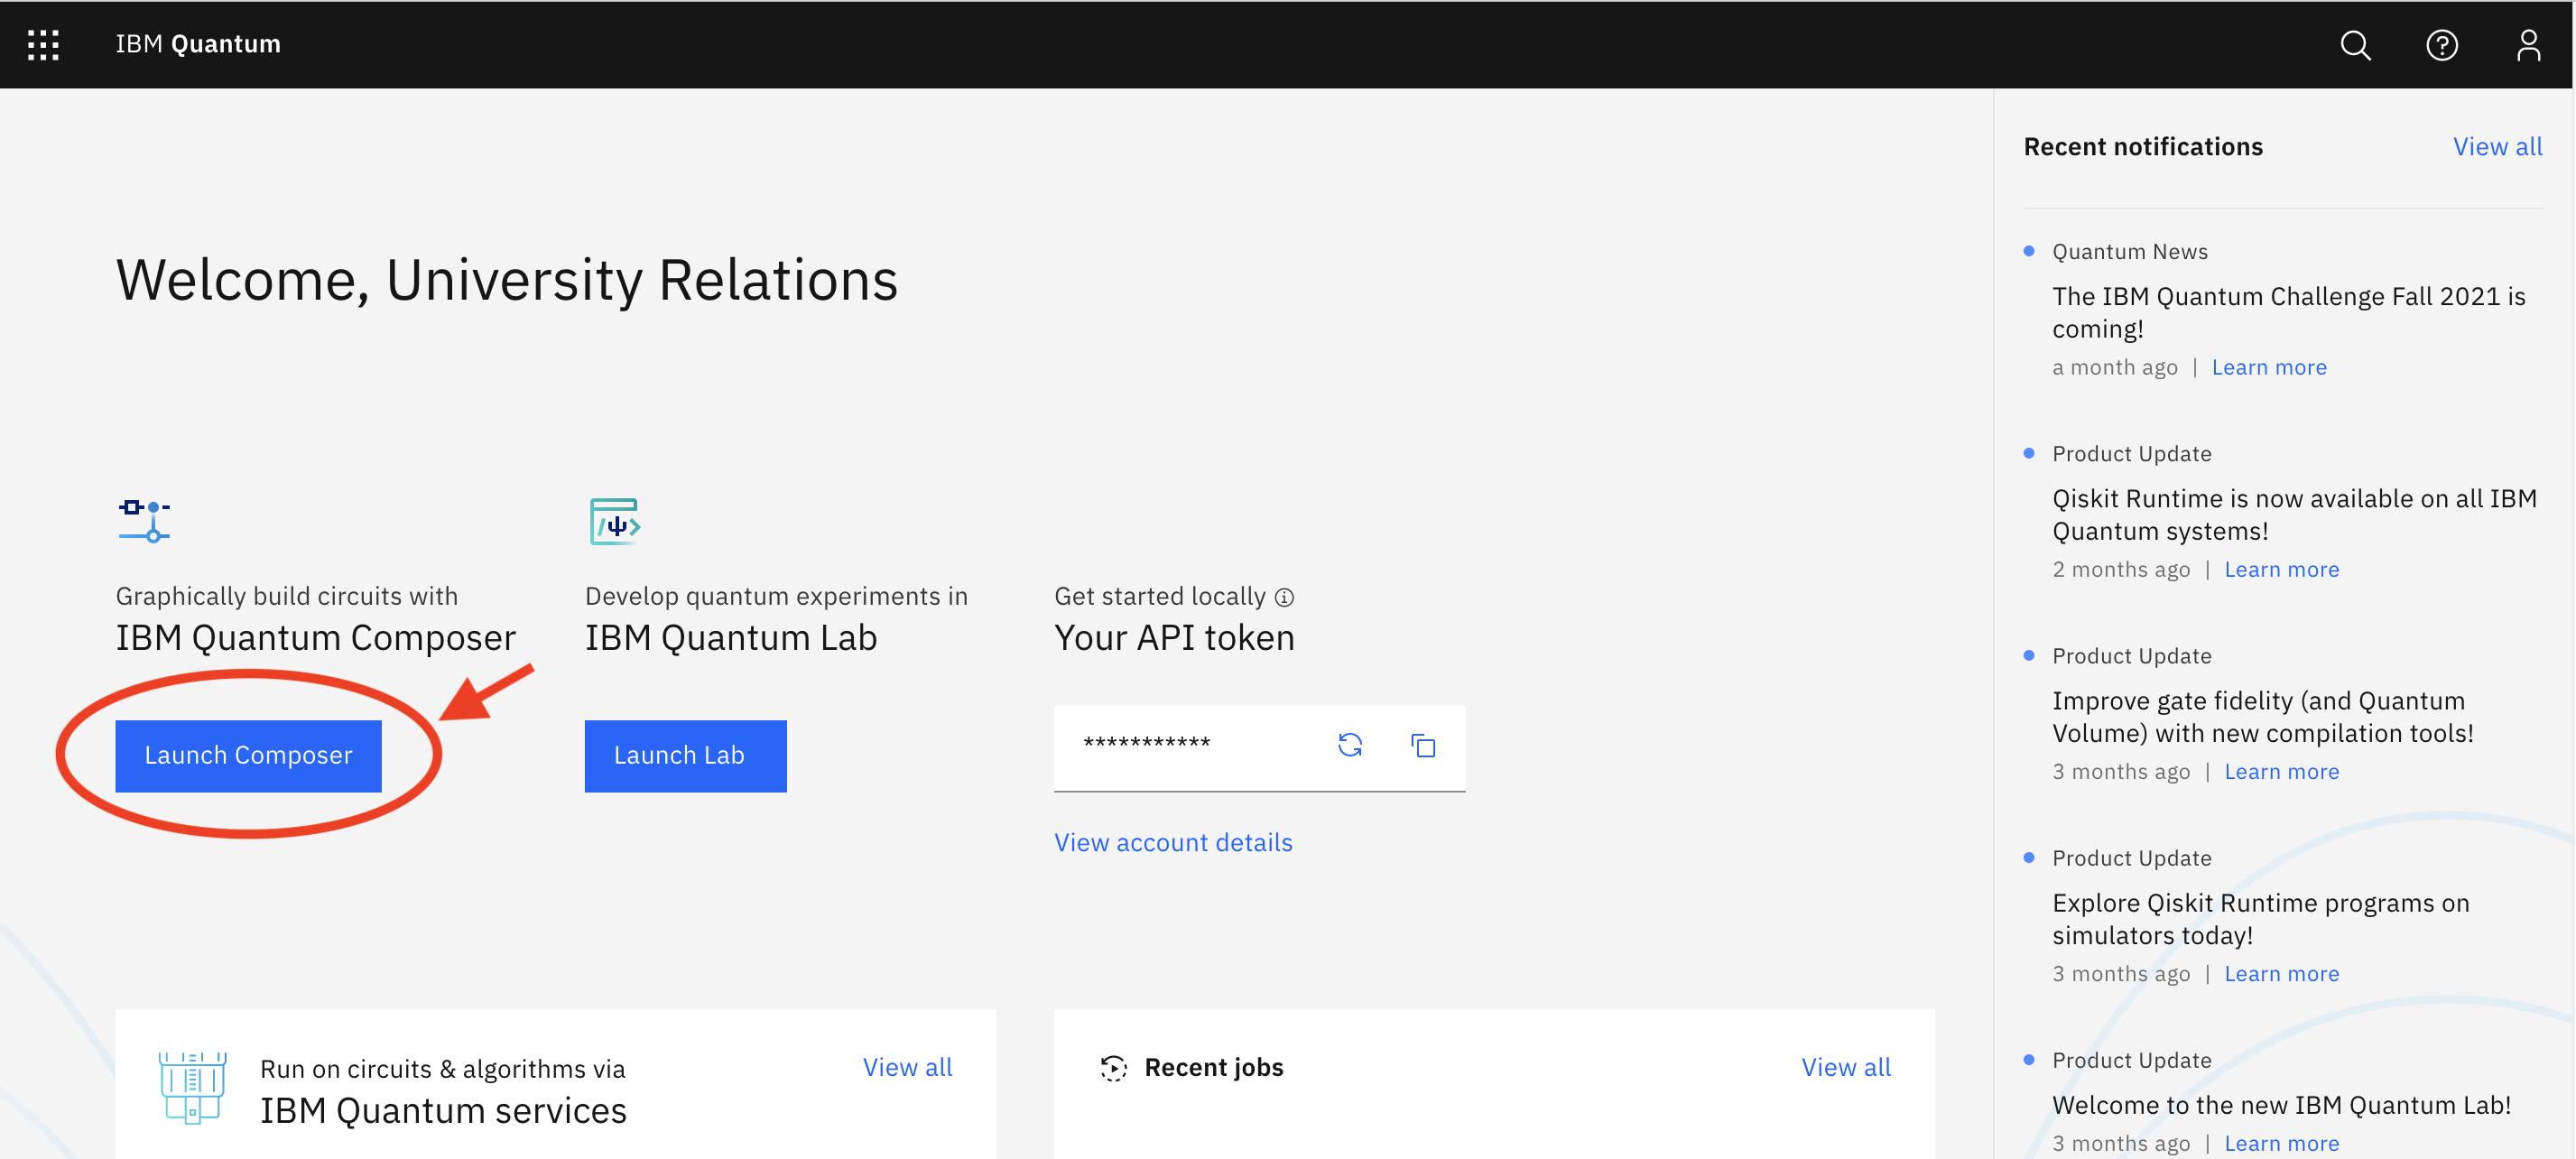2576x1159 pixels.
Task: Click the Quantum Composer circuit icon
Action: click(144, 520)
